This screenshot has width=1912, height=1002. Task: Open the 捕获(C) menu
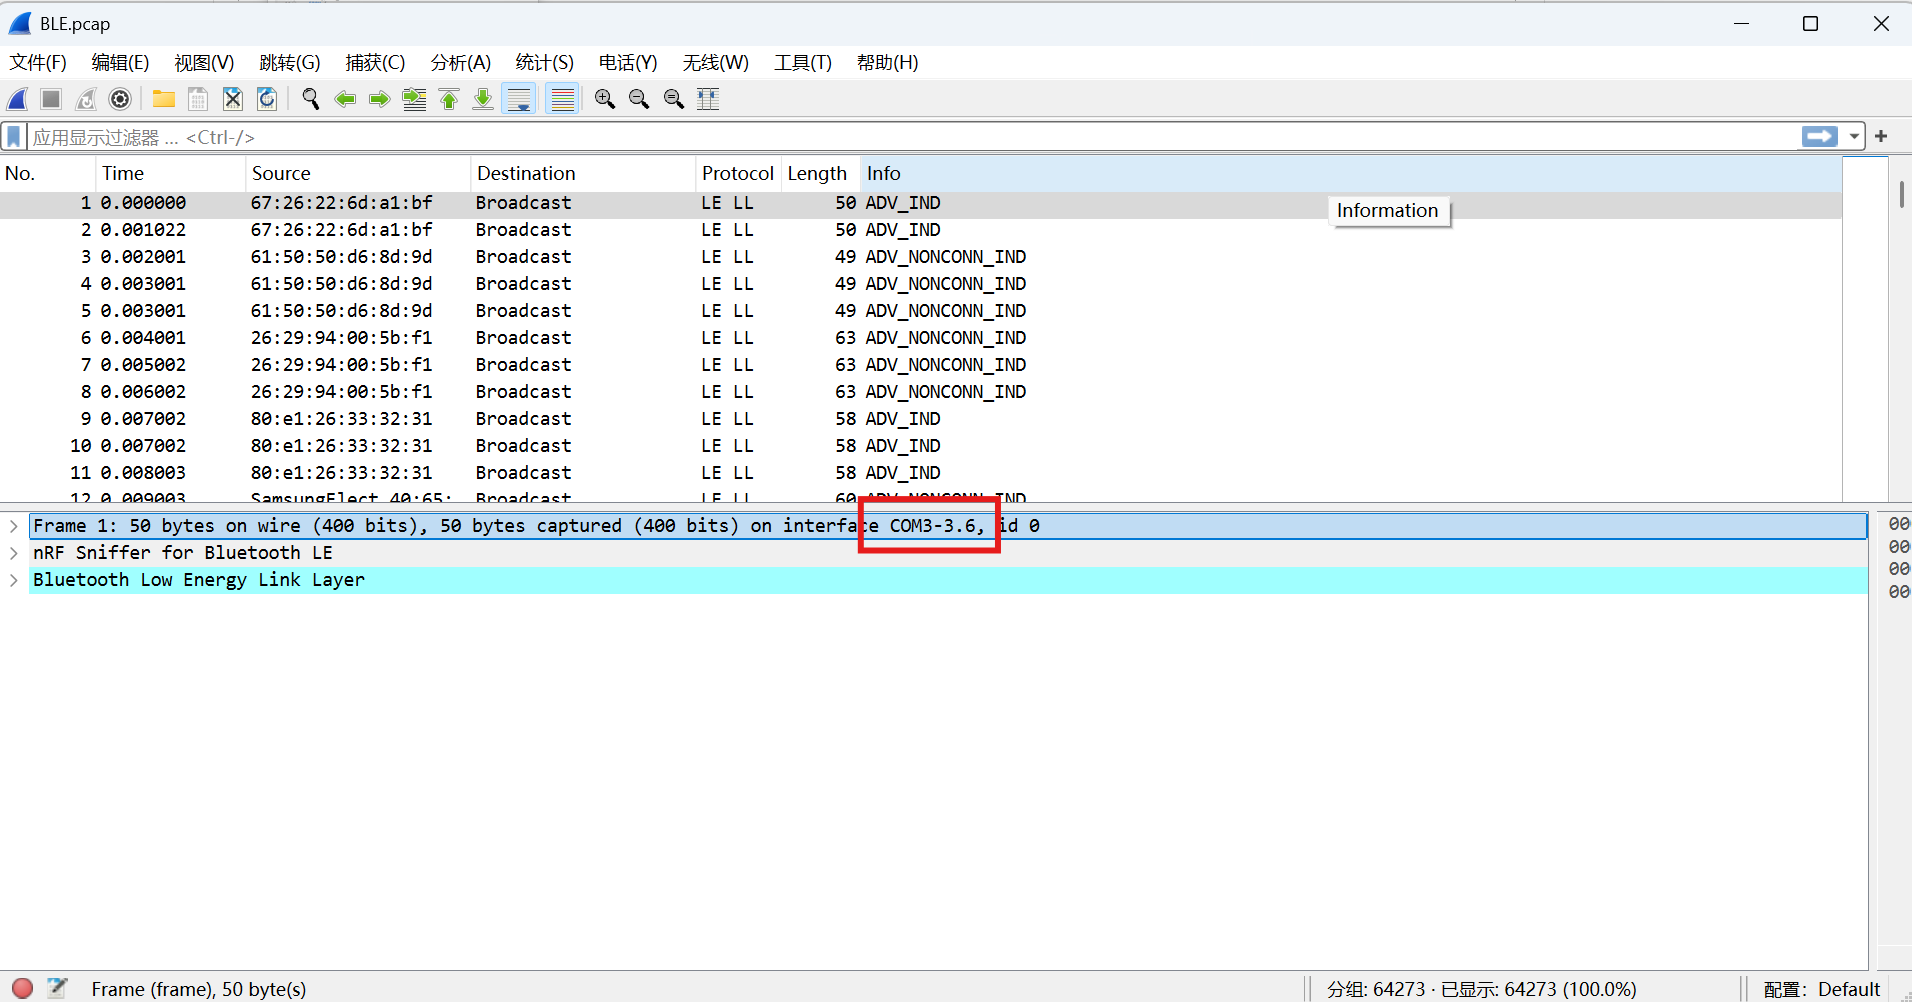coord(375,63)
